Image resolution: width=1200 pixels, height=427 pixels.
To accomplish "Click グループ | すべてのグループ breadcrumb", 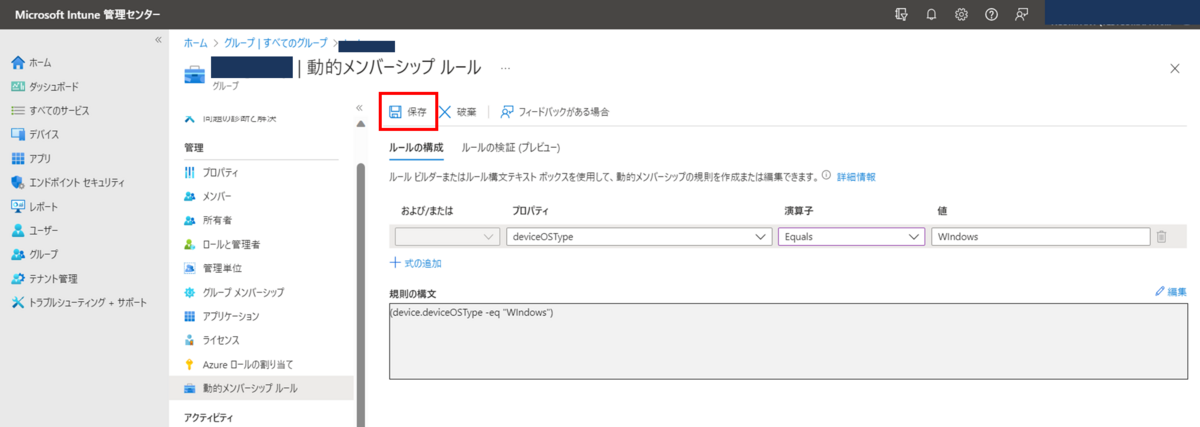I will pyautogui.click(x=275, y=44).
